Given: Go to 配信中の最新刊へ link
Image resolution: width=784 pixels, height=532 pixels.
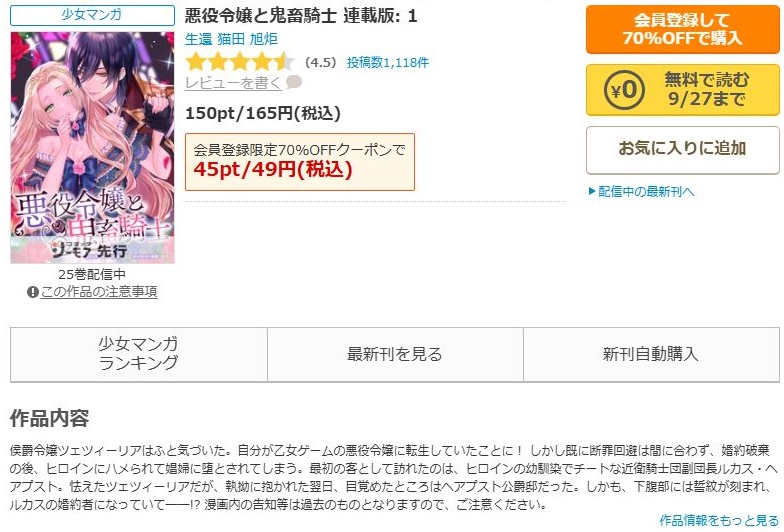Looking at the screenshot, I should [x=646, y=192].
